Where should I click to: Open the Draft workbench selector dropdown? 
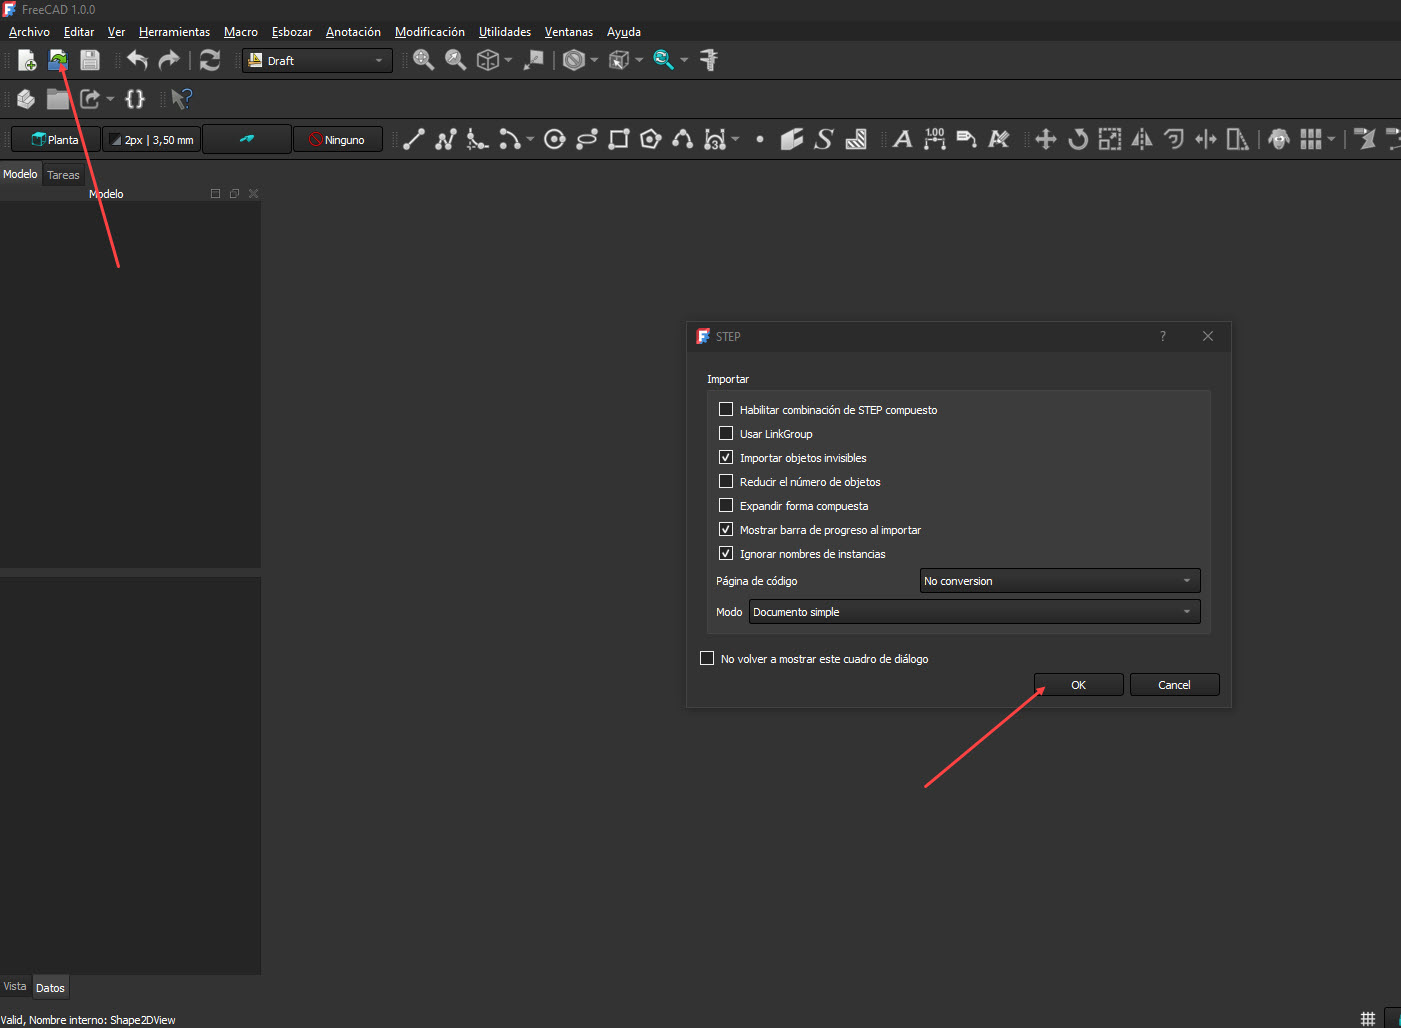(317, 60)
